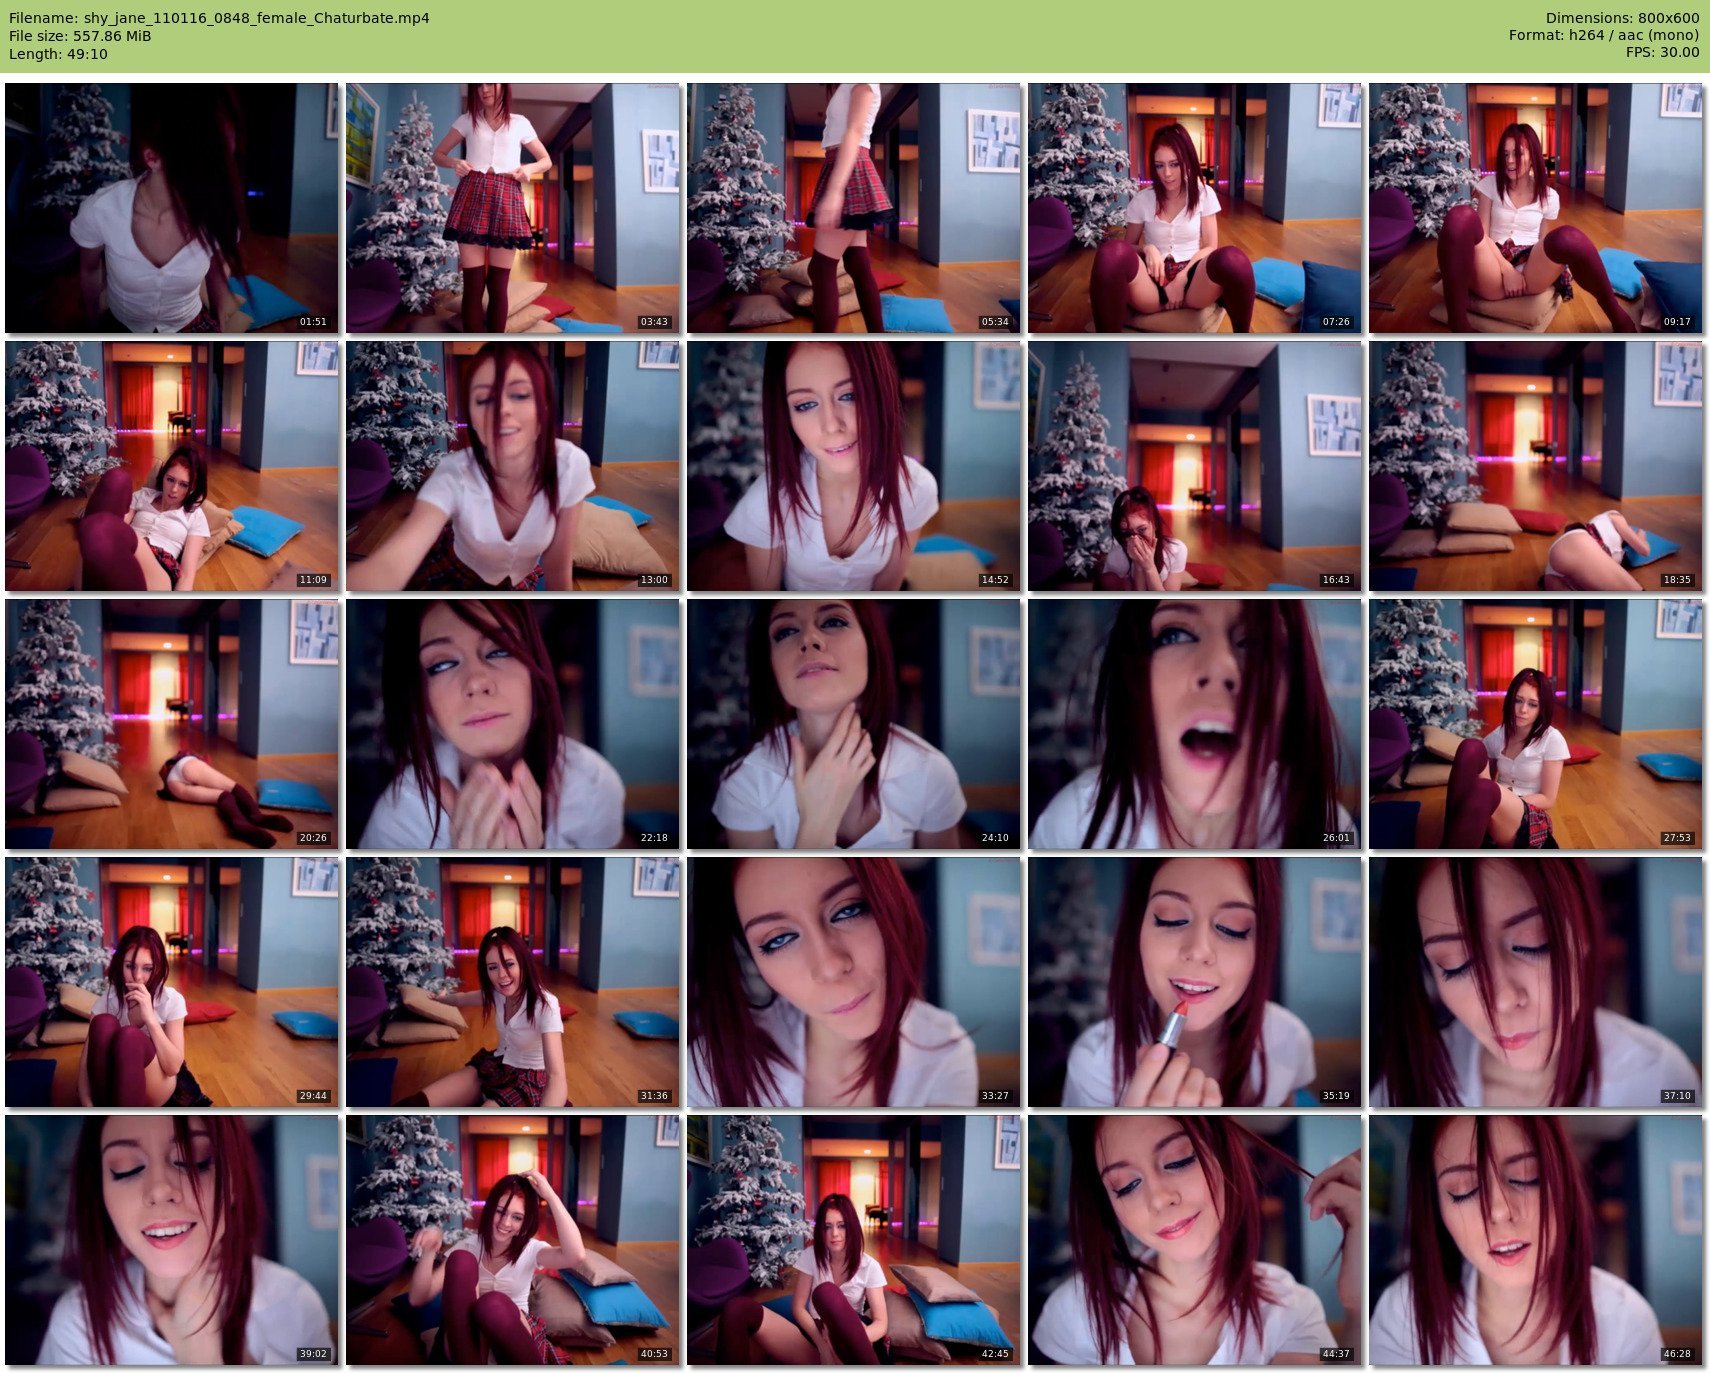Open the thumbnail labeled 37:10

coord(1536,982)
